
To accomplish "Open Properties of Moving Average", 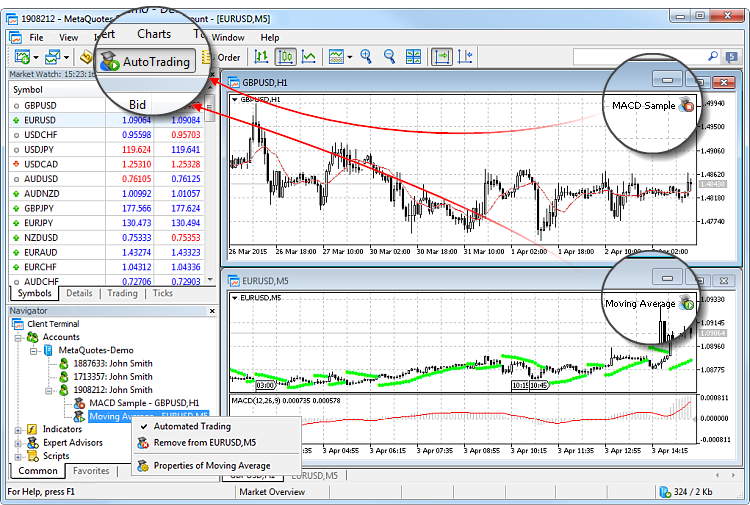I will (211, 465).
